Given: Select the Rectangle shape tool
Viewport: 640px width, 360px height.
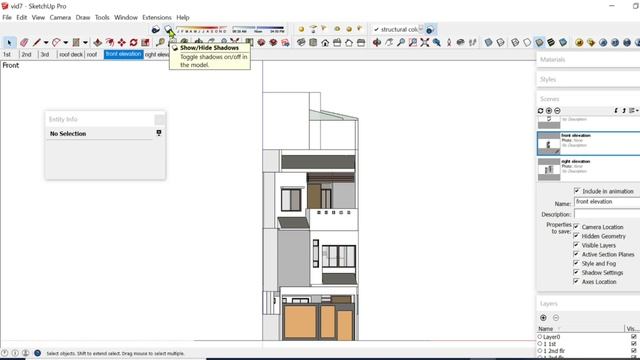Looking at the screenshot, I should [x=76, y=42].
